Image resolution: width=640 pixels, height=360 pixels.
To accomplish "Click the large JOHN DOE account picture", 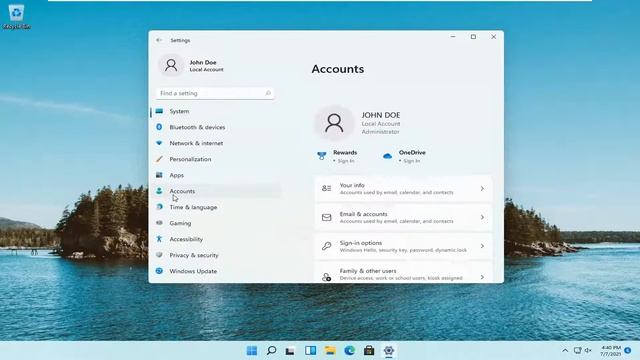I will coord(334,122).
